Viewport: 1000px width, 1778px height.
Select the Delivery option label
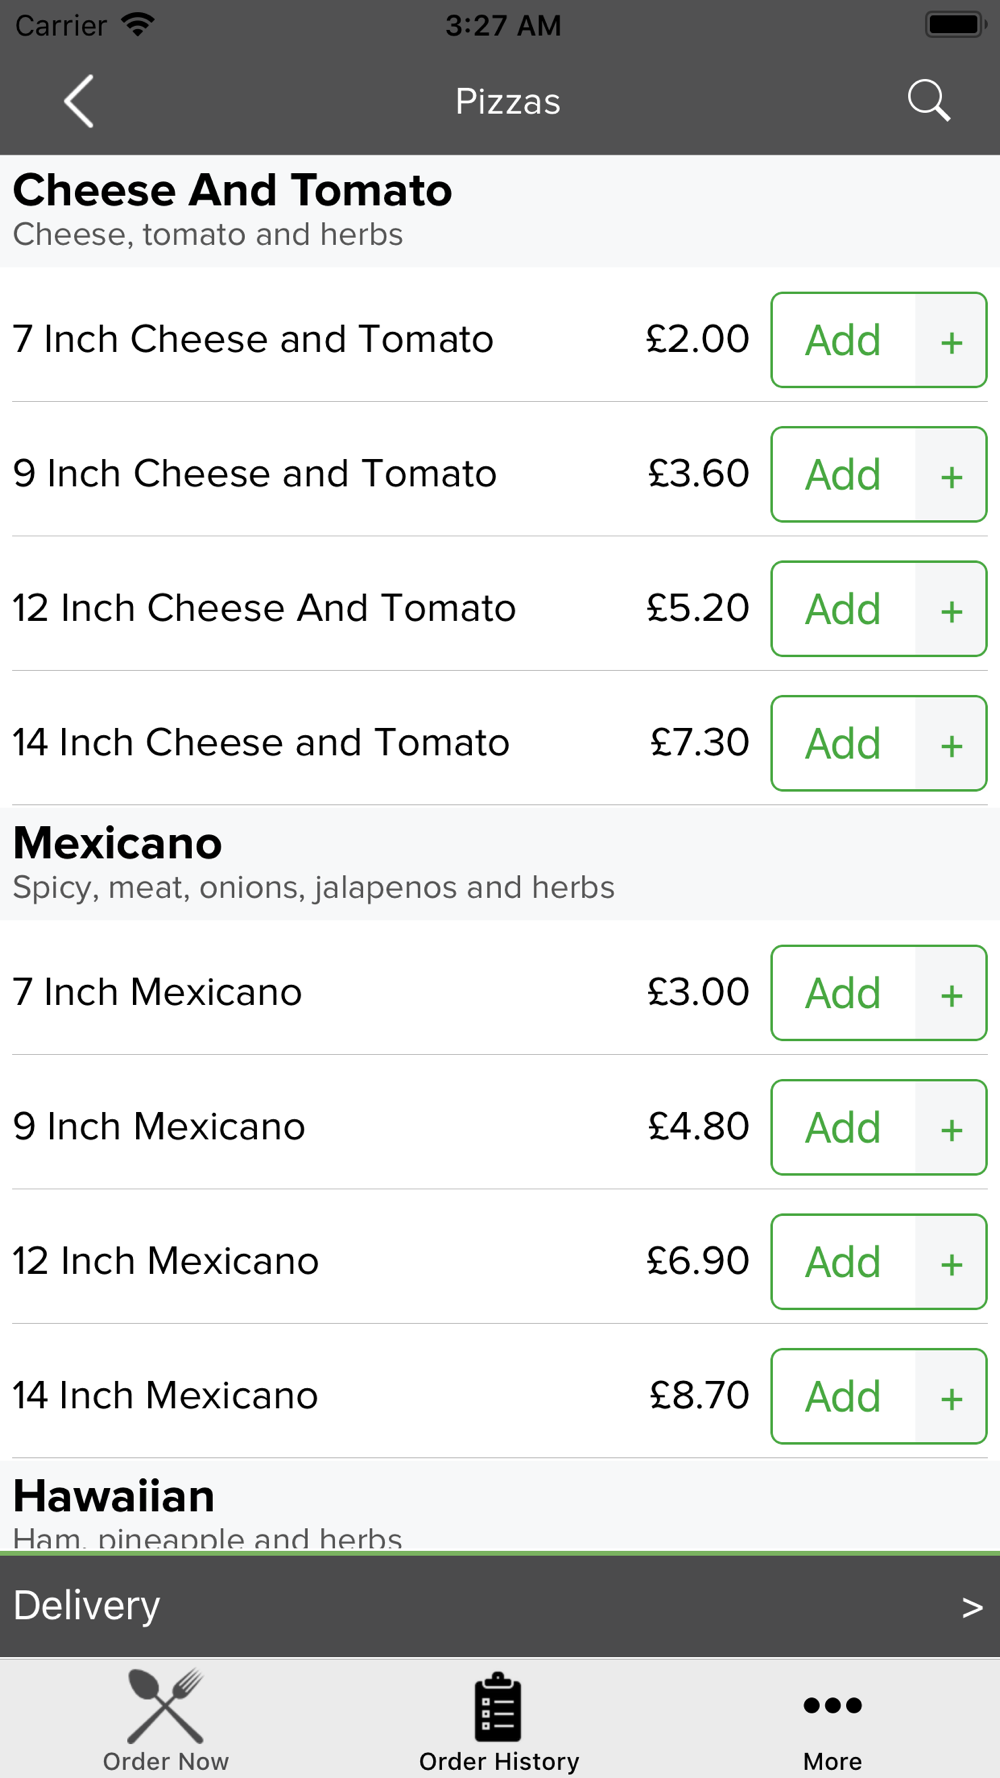pyautogui.click(x=87, y=1606)
